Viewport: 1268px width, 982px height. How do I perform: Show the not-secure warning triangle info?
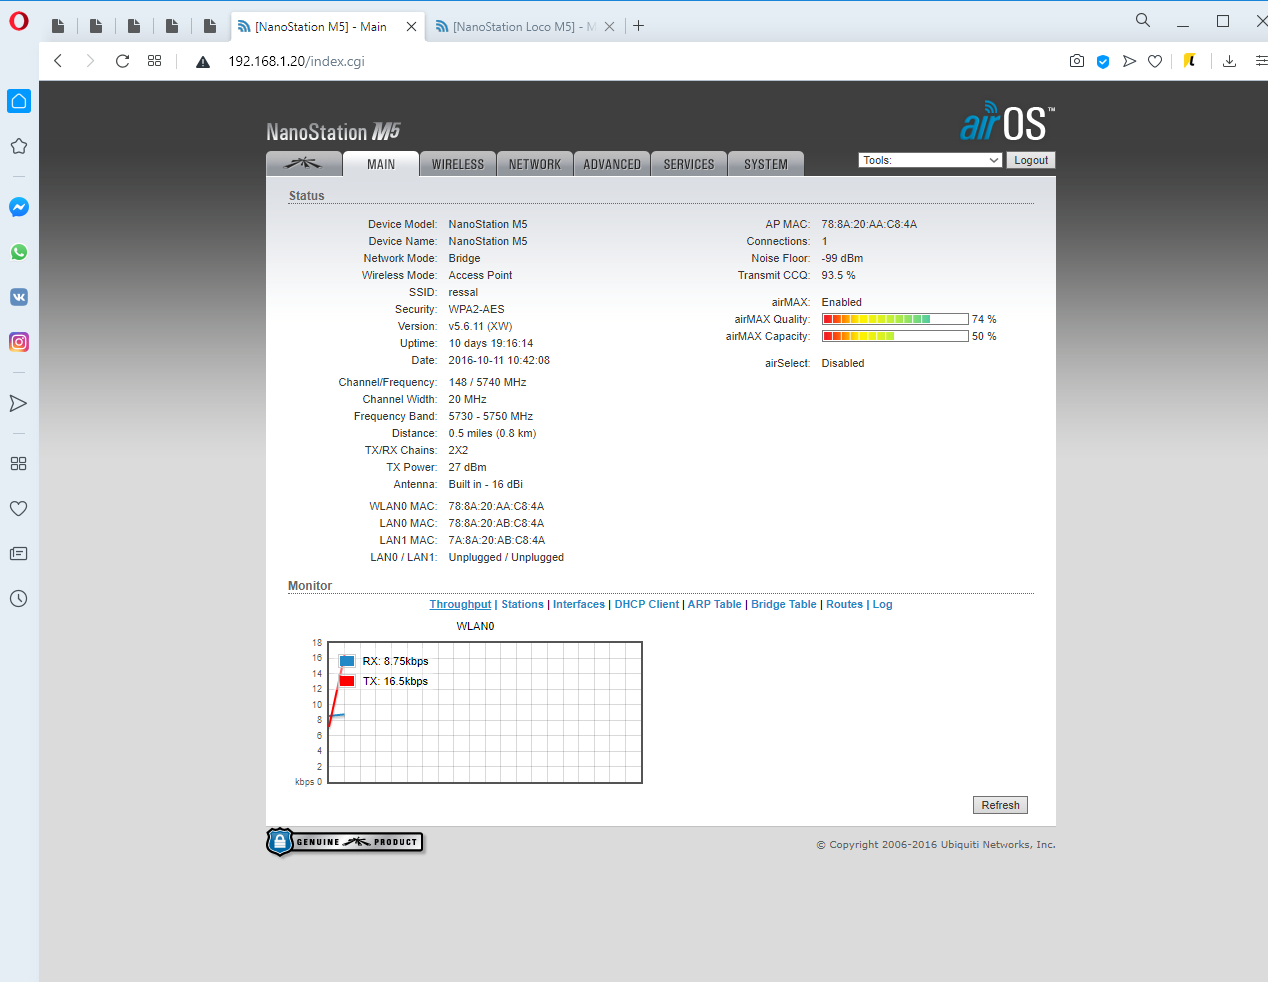pyautogui.click(x=203, y=62)
